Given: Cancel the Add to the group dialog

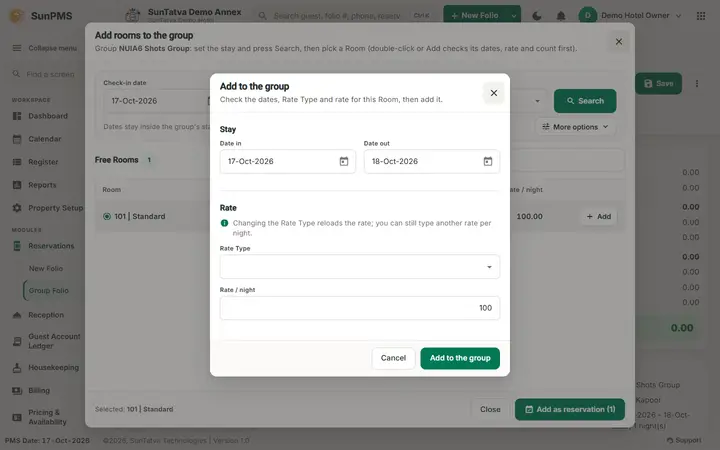Looking at the screenshot, I should [393, 358].
